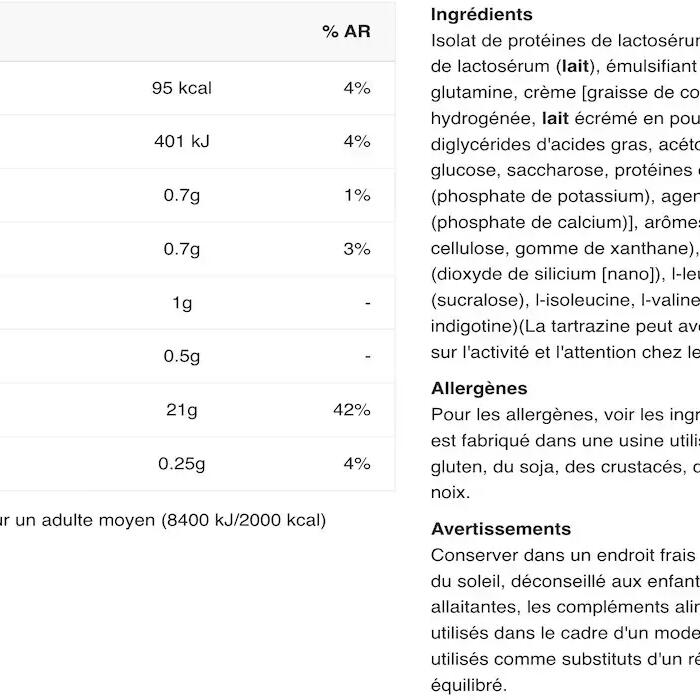The width and height of the screenshot is (700, 700).
Task: Click the 21g value in the table
Action: coord(181,410)
